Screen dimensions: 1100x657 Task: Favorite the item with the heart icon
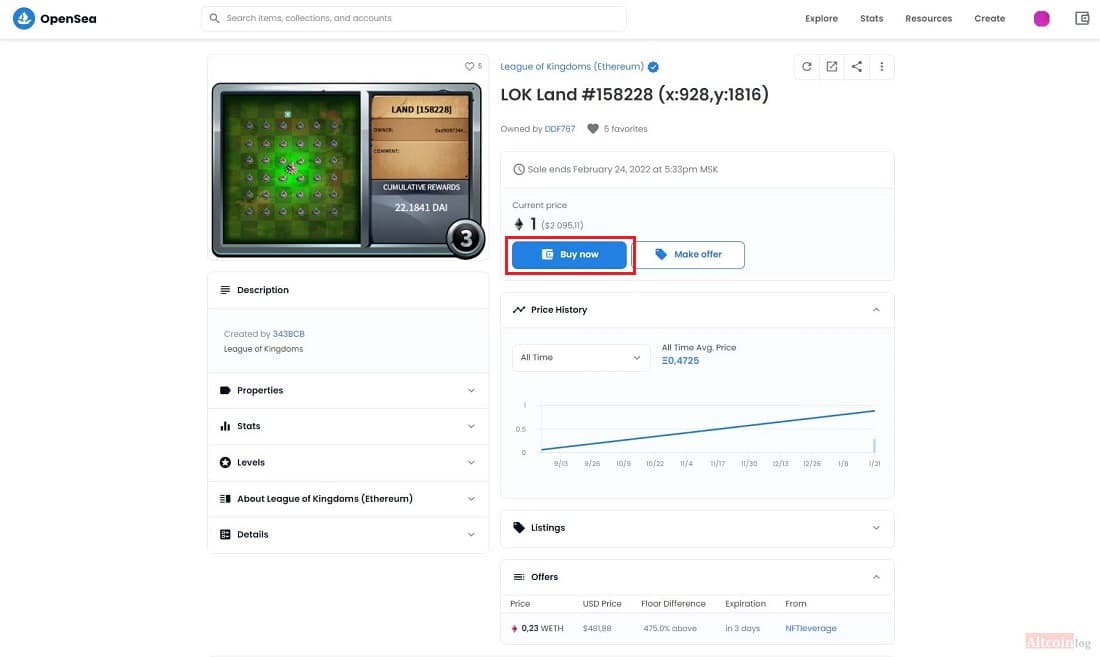pos(469,66)
